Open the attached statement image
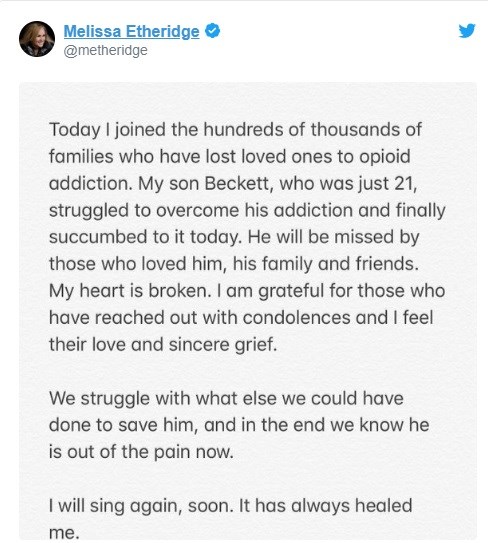 [248, 311]
